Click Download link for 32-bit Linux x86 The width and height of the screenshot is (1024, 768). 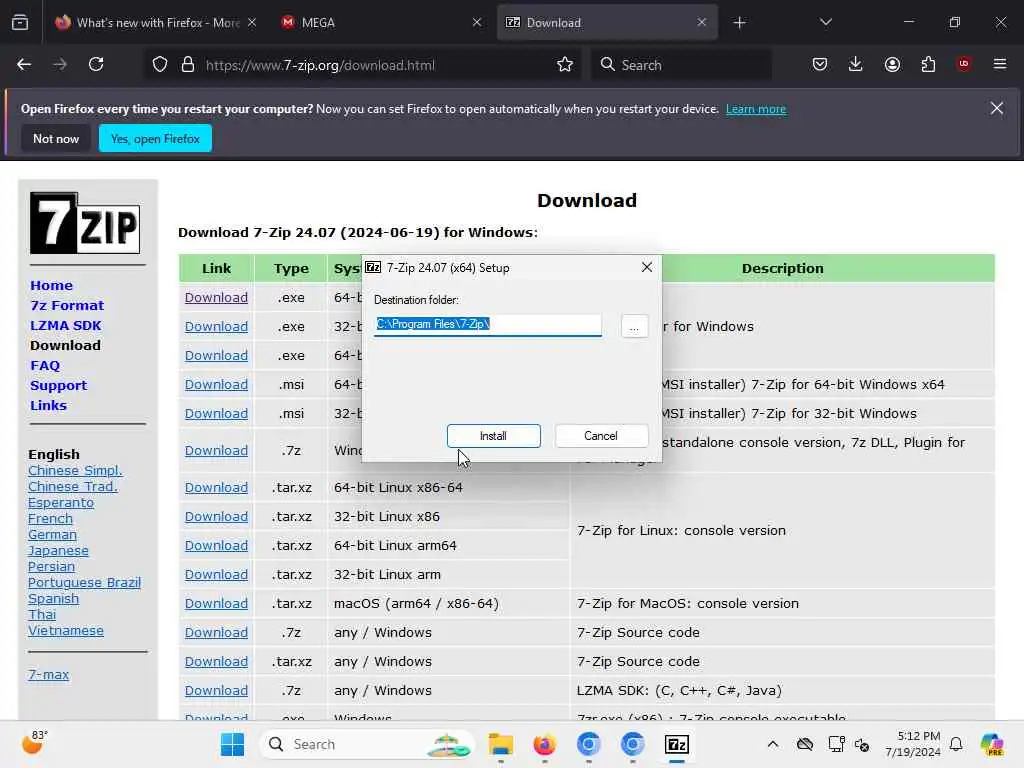pos(216,517)
